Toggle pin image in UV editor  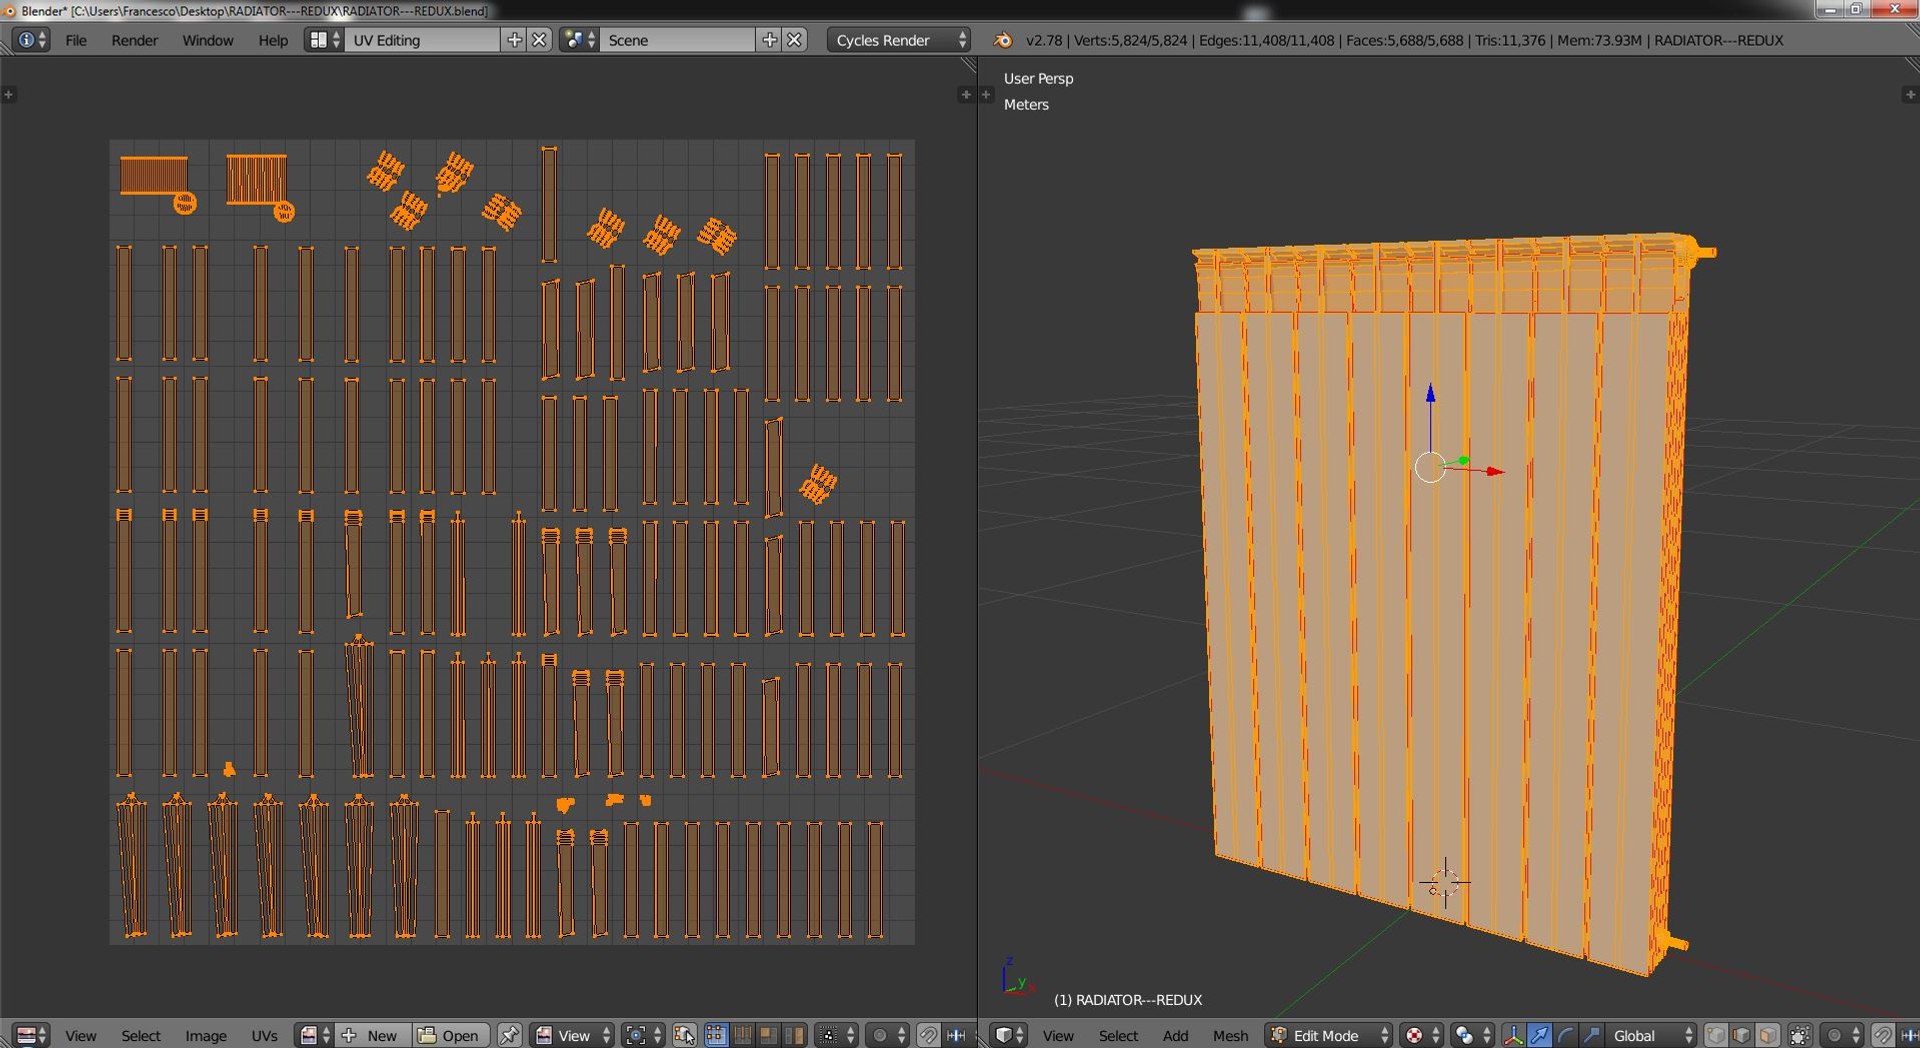coord(508,1035)
